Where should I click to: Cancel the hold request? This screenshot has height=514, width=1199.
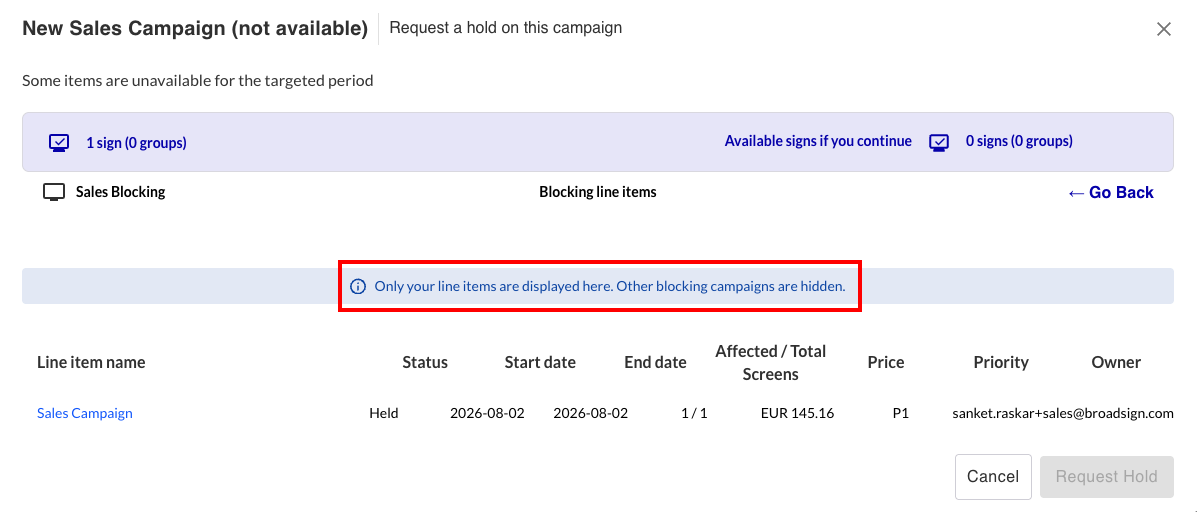(993, 477)
